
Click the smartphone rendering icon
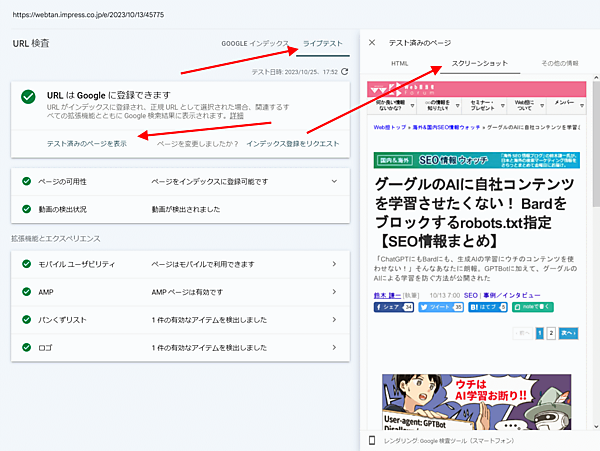point(372,441)
